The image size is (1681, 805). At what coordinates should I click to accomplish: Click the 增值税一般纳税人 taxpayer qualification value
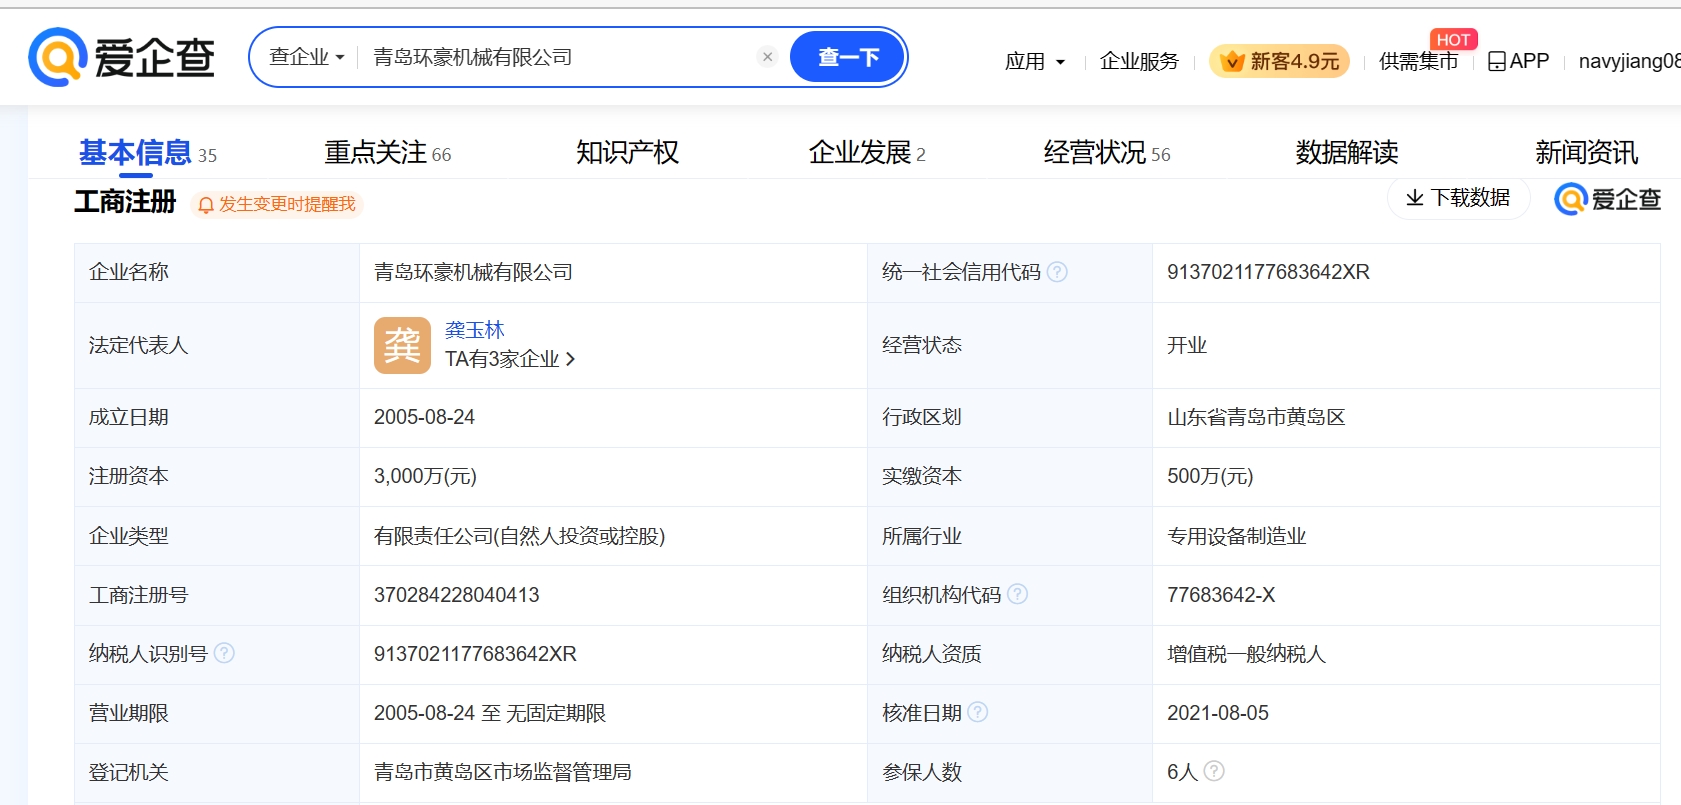click(x=1246, y=654)
